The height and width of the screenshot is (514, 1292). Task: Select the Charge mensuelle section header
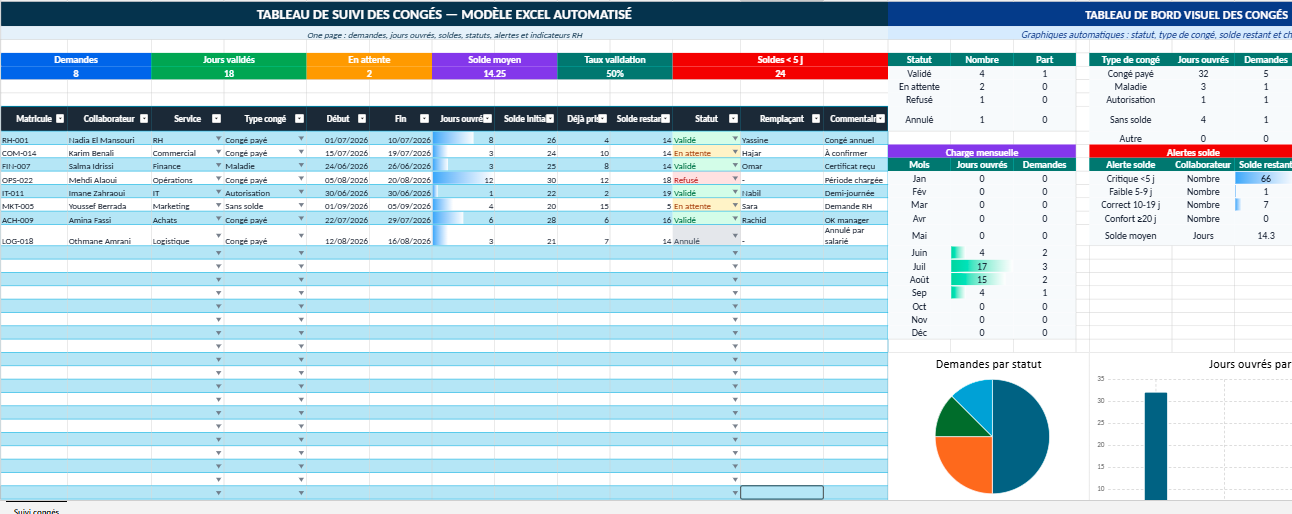pos(982,151)
